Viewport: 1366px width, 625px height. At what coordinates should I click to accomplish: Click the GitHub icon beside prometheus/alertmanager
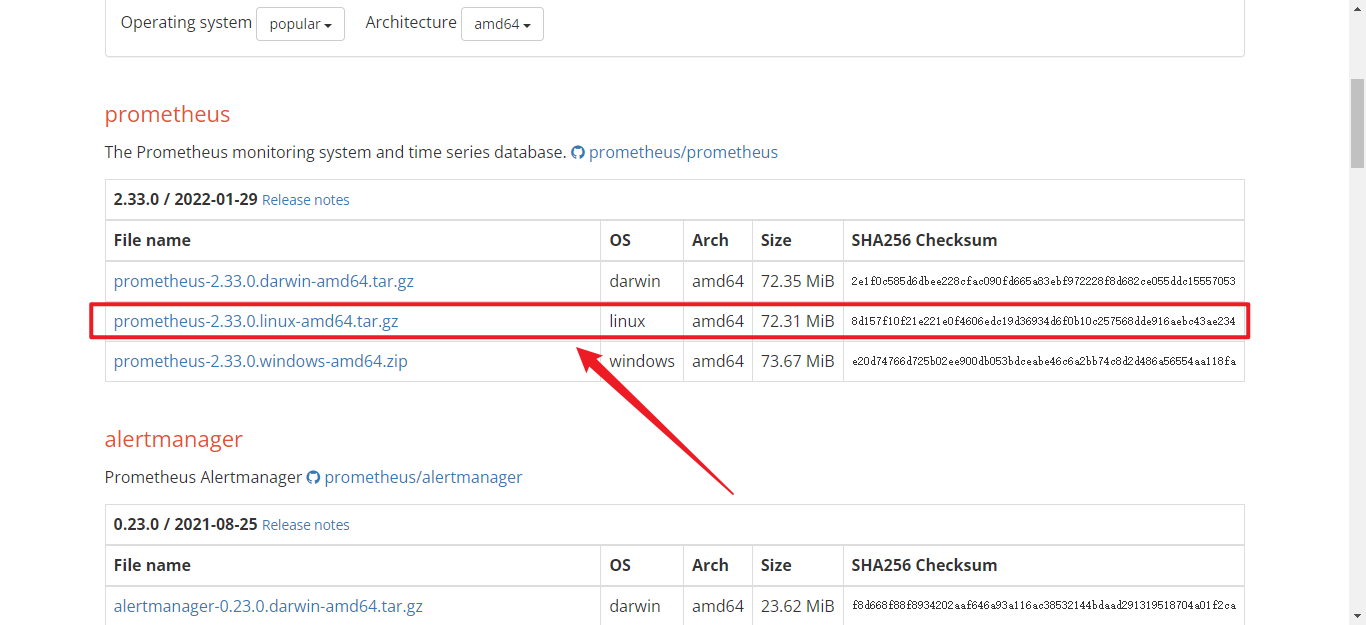tap(313, 478)
